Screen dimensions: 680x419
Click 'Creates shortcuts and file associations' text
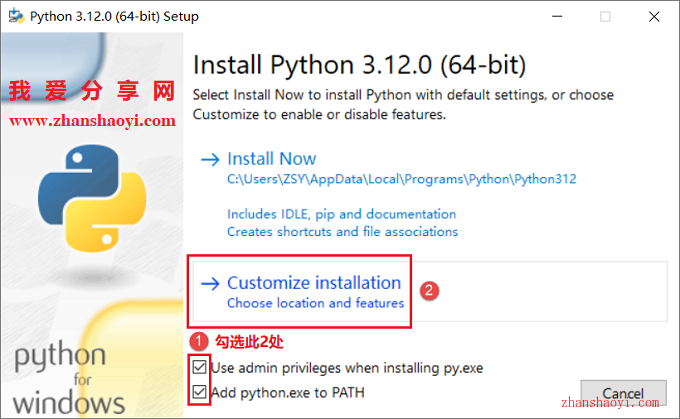[343, 232]
